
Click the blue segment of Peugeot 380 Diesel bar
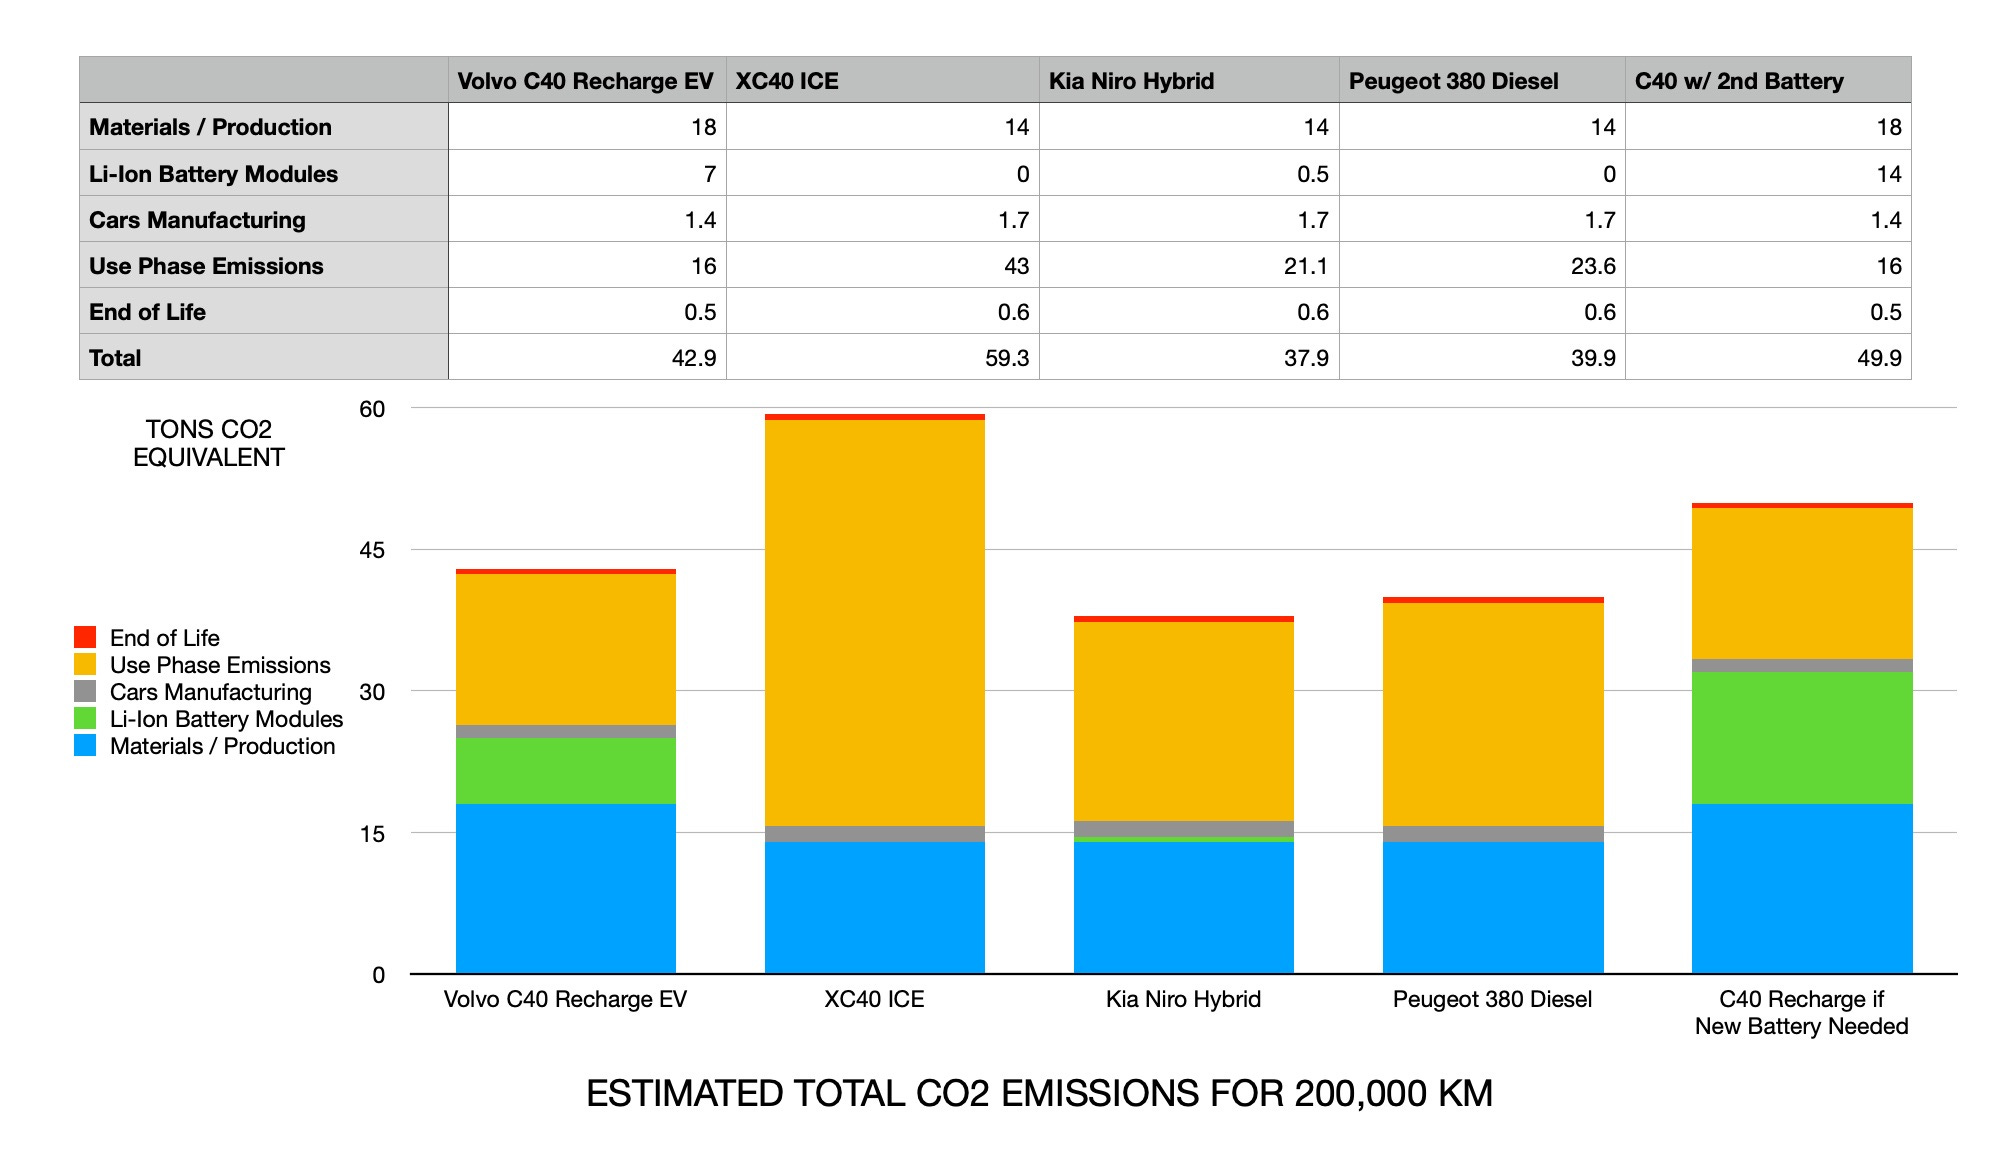tap(1493, 907)
